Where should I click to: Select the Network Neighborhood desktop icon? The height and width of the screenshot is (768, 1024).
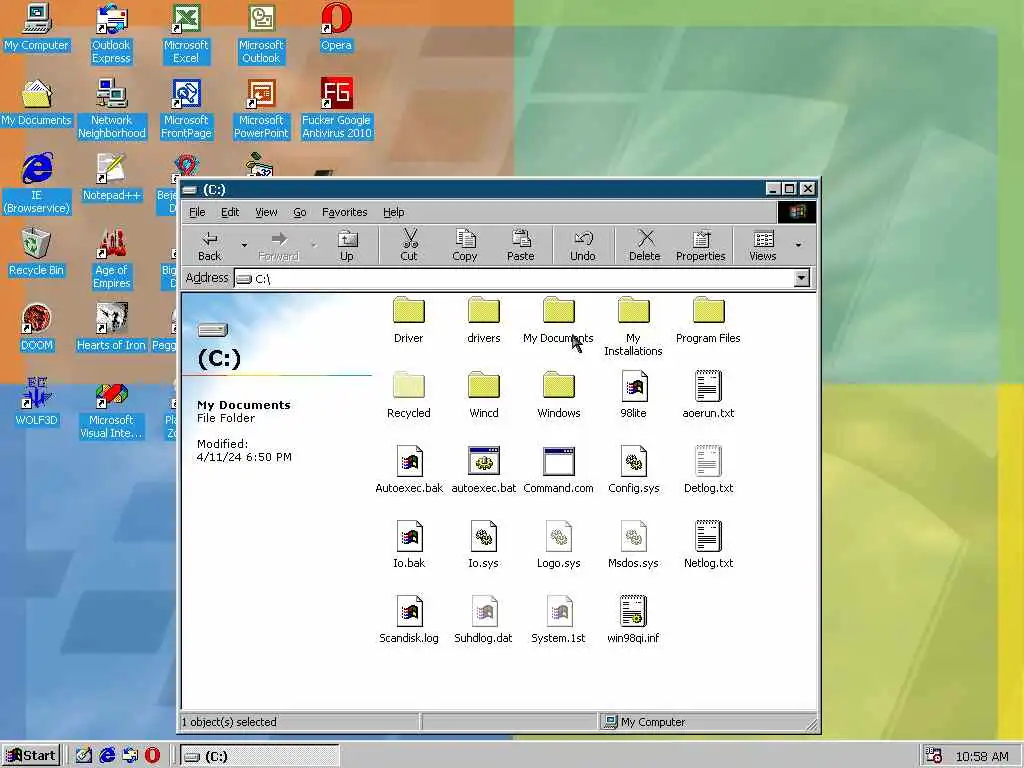(112, 108)
